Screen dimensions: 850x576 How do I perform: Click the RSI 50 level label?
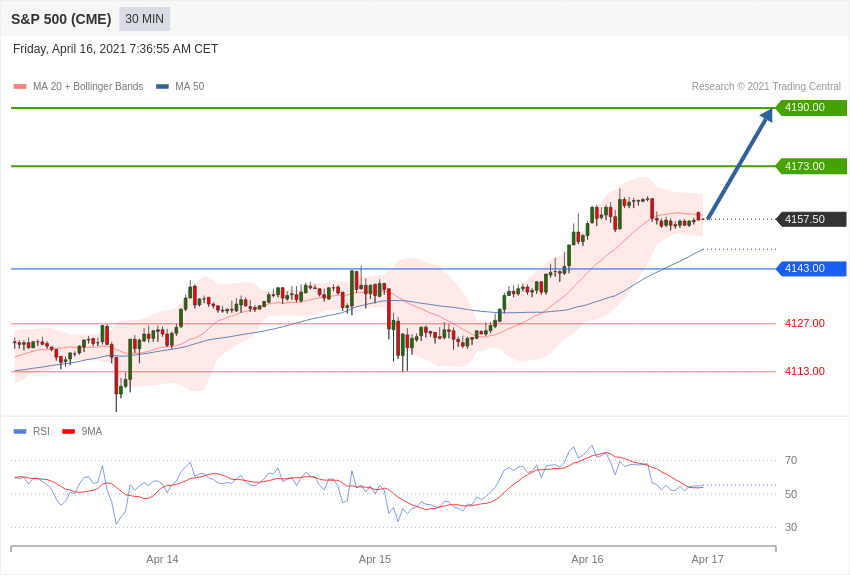point(791,494)
